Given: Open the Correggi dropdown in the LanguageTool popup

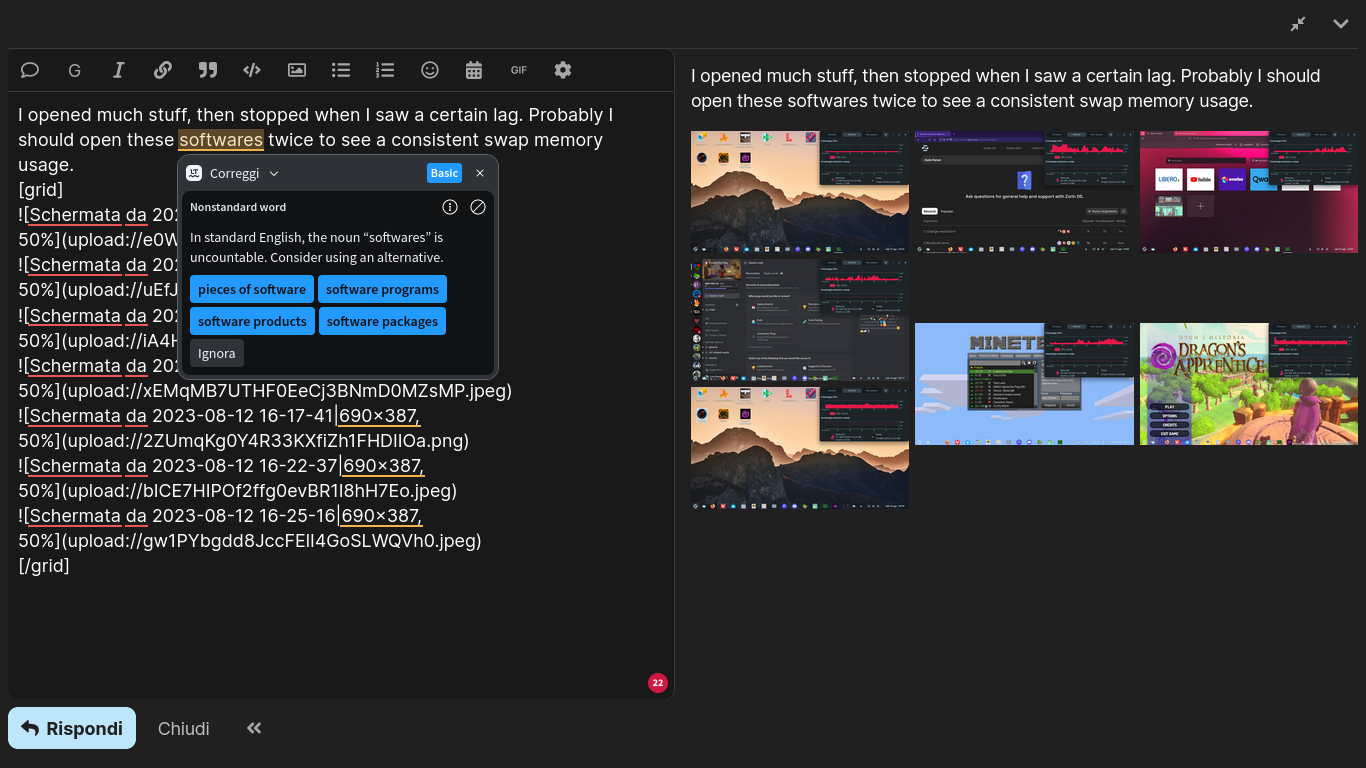Looking at the screenshot, I should coord(243,173).
